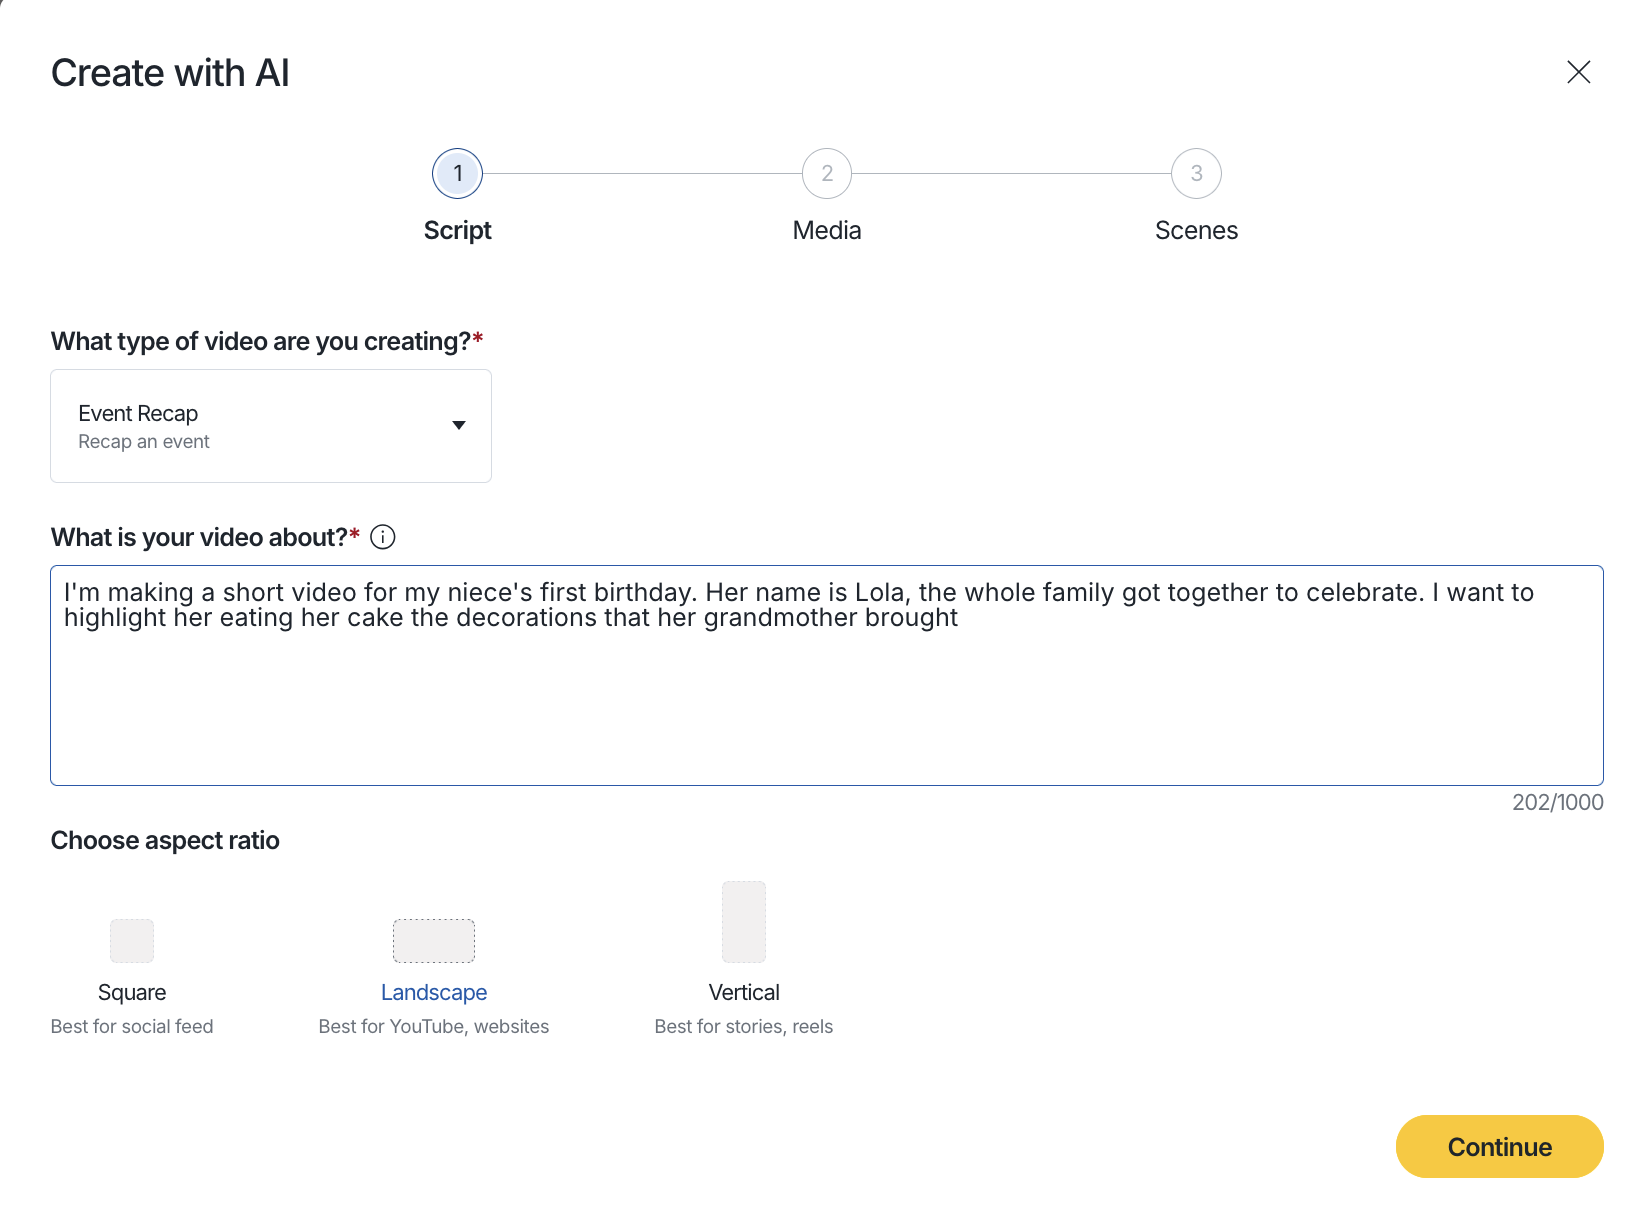
Task: Click the info icon beside video about
Action: click(383, 537)
